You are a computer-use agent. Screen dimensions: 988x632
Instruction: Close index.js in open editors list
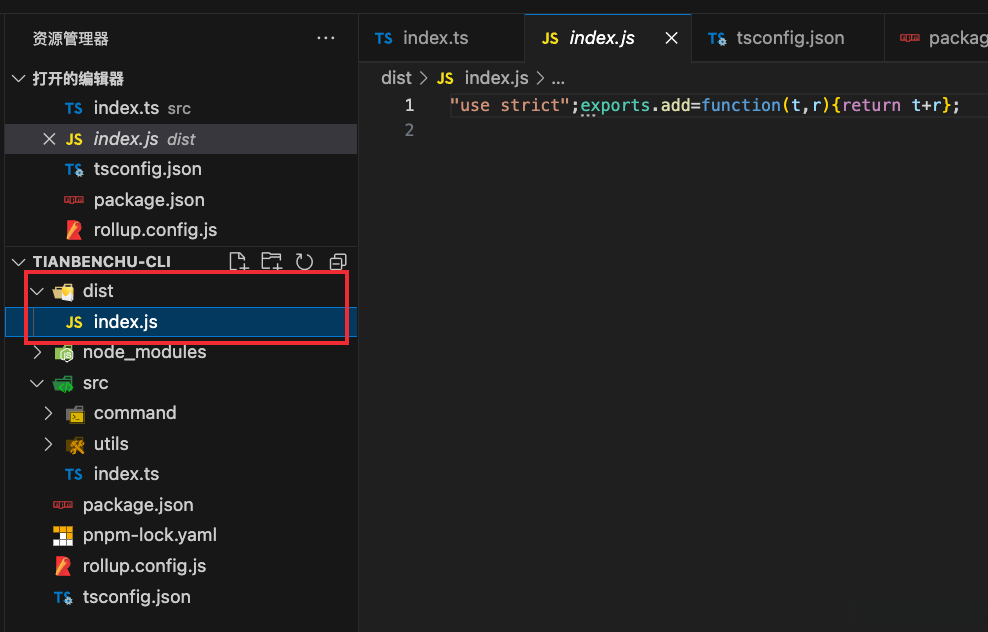(x=49, y=139)
